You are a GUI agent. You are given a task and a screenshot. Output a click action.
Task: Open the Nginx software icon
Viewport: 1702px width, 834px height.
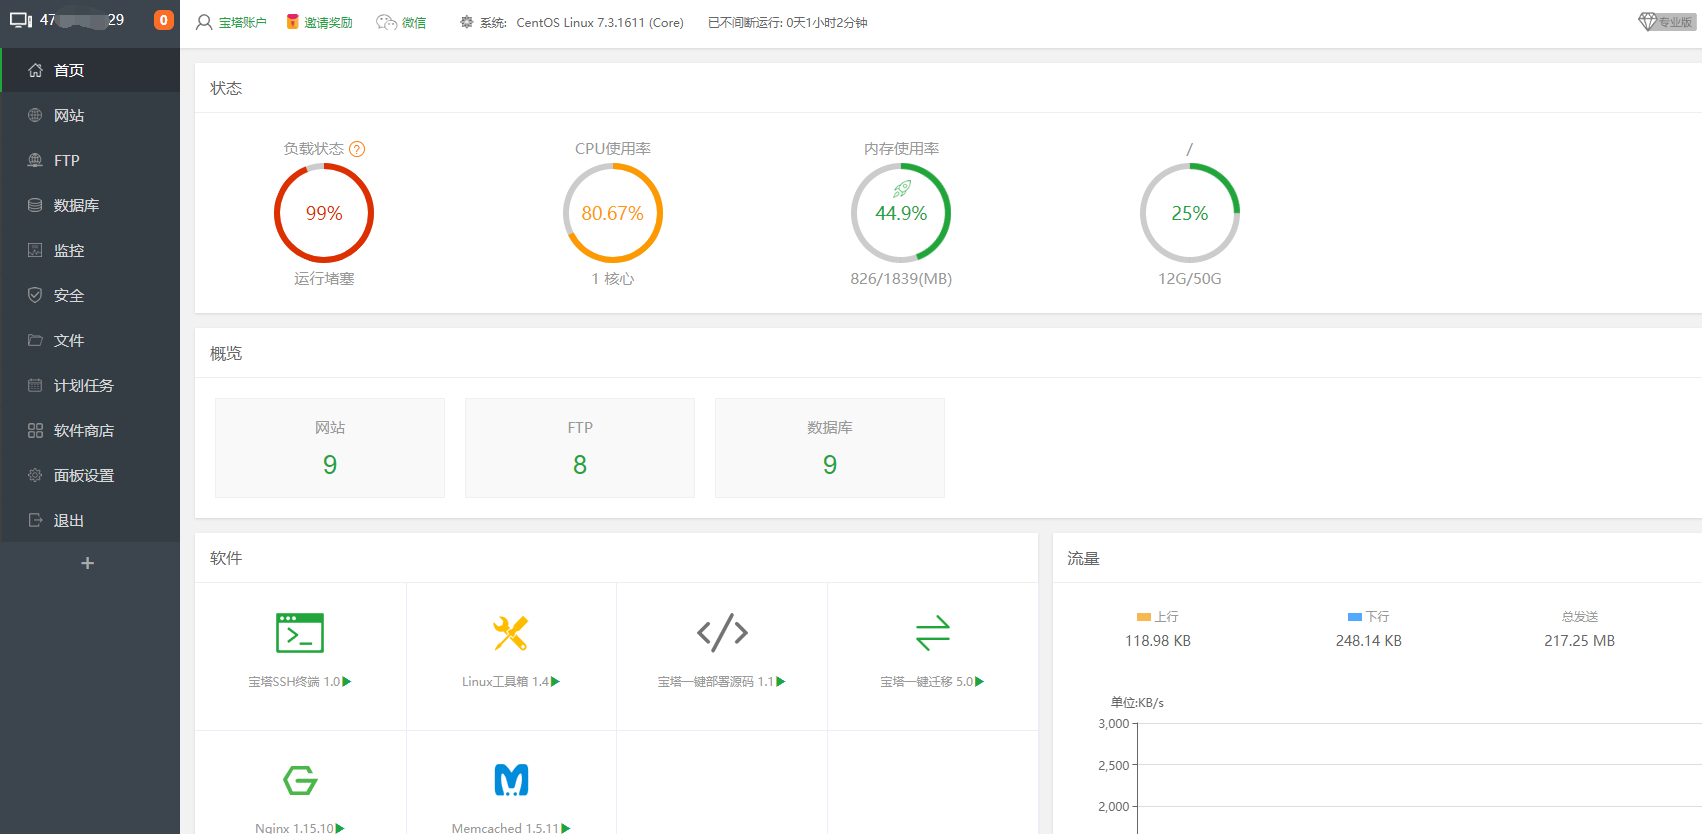coord(300,780)
